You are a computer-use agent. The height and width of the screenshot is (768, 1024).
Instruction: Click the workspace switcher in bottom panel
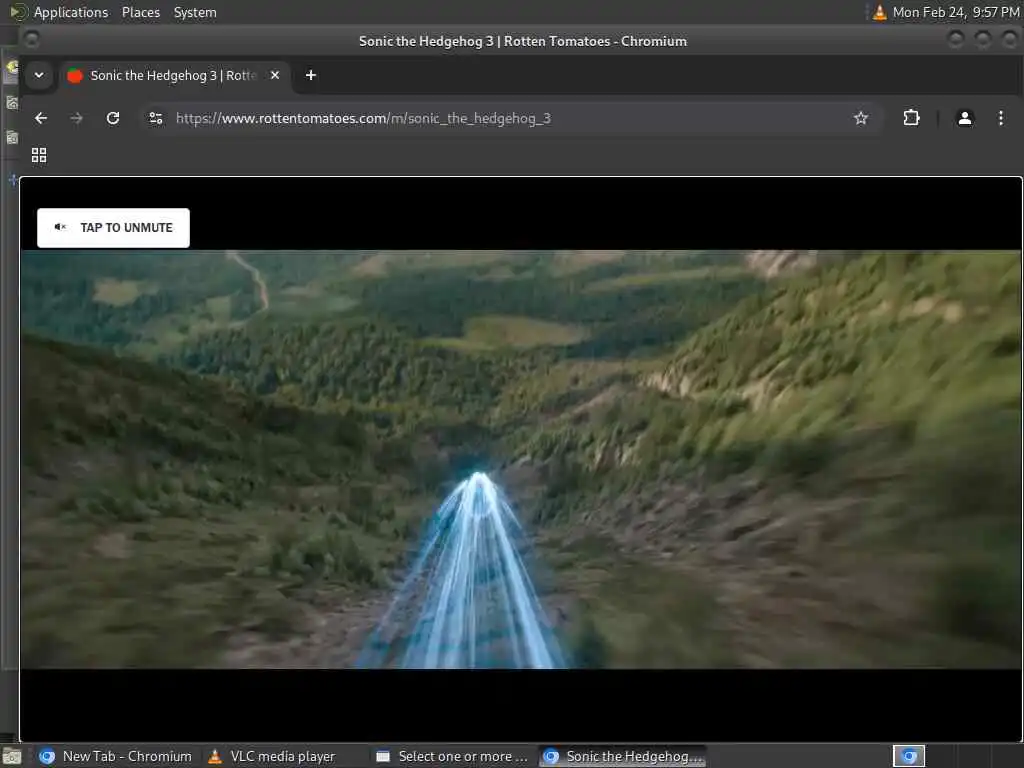(908, 756)
